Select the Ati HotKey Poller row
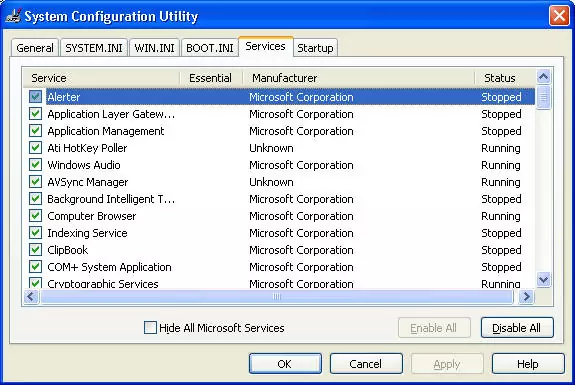This screenshot has width=575, height=385. pos(279,148)
